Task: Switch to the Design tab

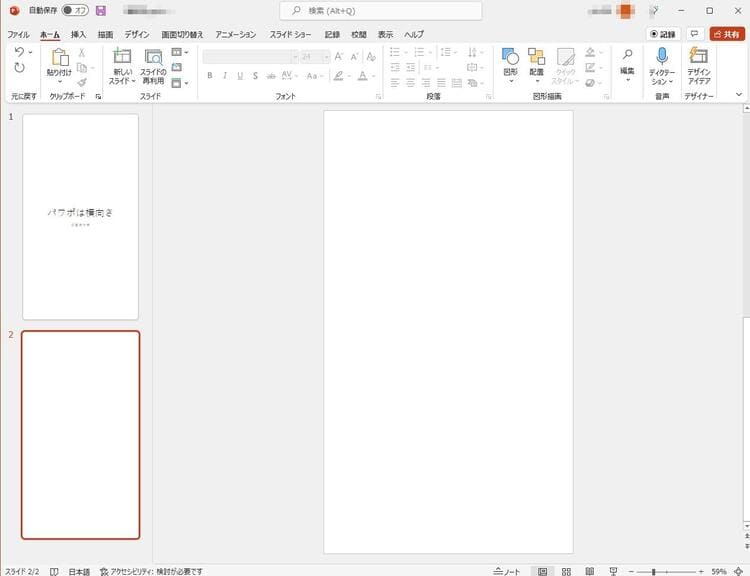Action: click(x=137, y=34)
